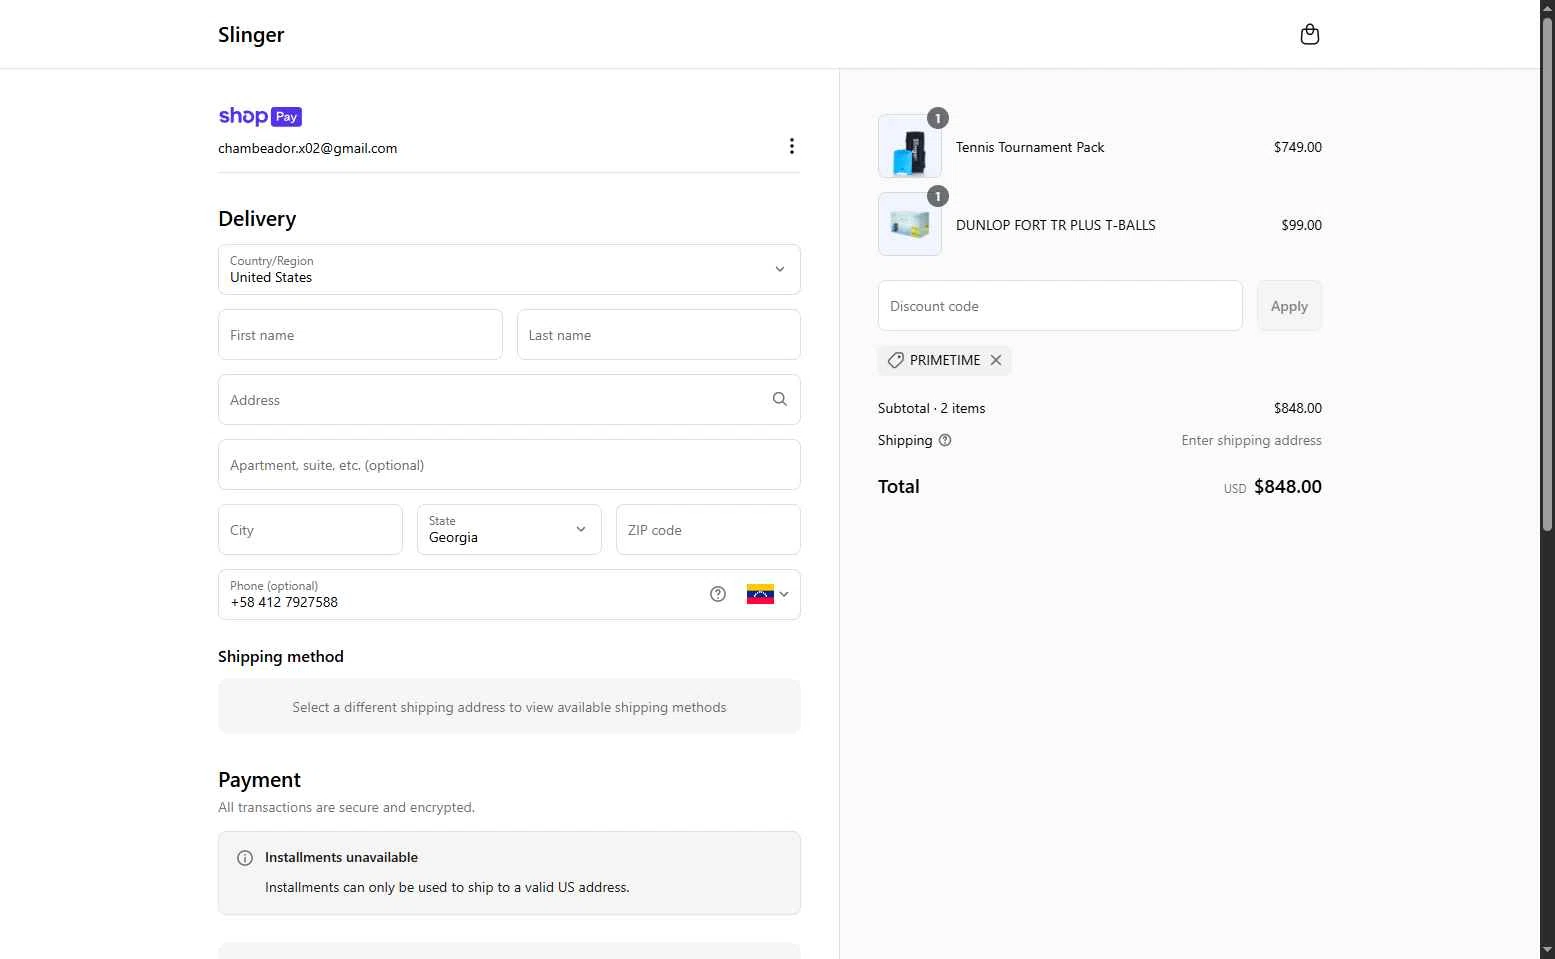Viewport: 1555px width, 959px height.
Task: Open the shopping bag cart icon
Action: 1309,34
